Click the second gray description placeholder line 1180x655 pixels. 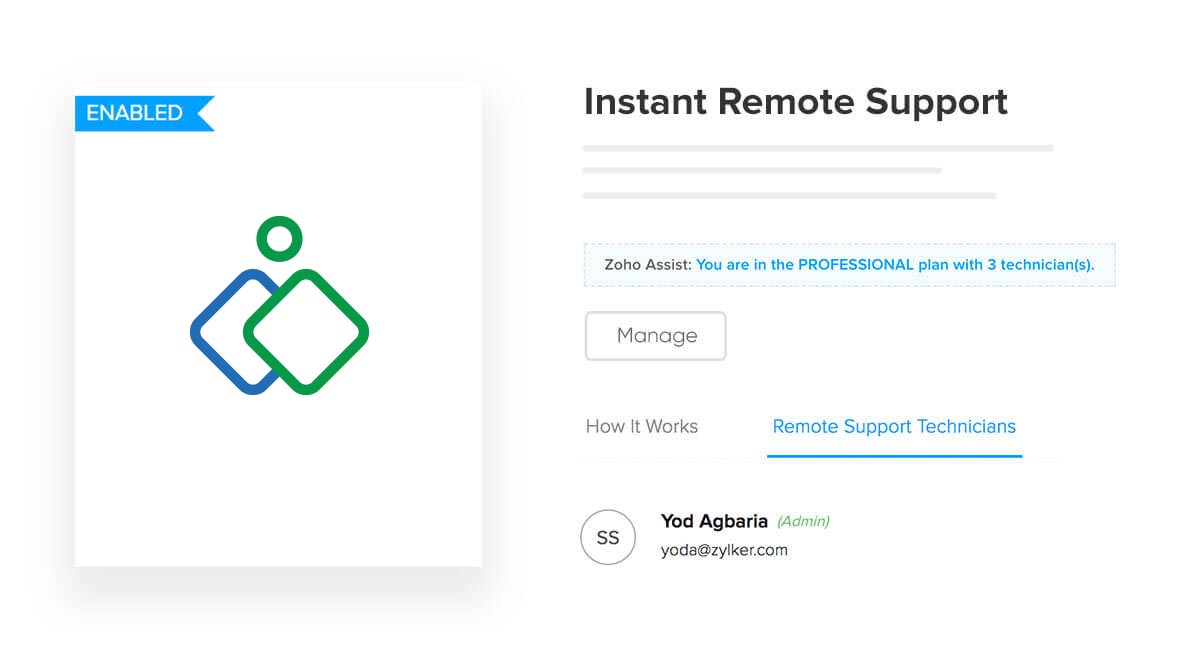(x=762, y=171)
